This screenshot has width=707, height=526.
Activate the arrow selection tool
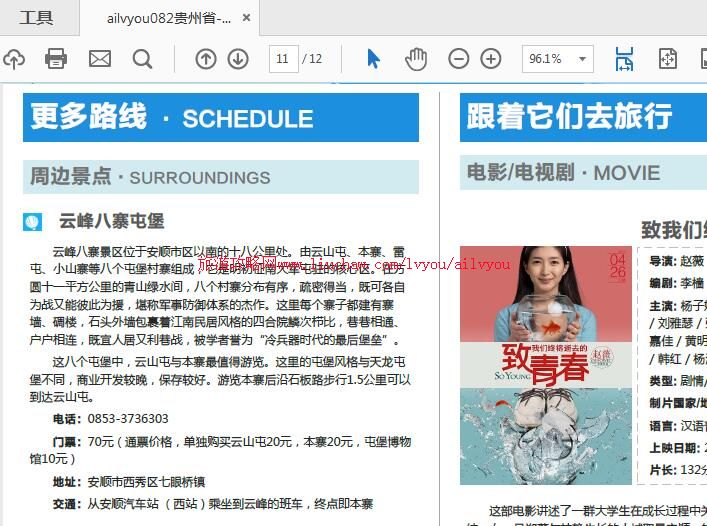373,59
